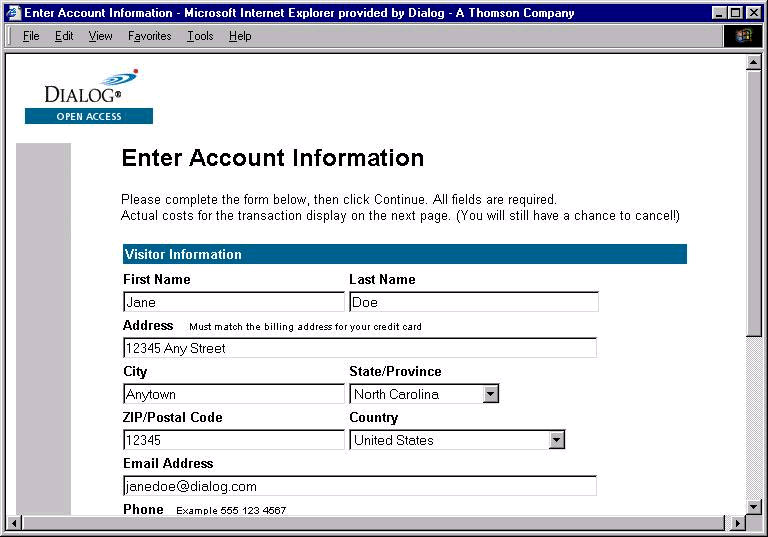
Task: Expand the Country dropdown arrow
Action: click(x=556, y=440)
